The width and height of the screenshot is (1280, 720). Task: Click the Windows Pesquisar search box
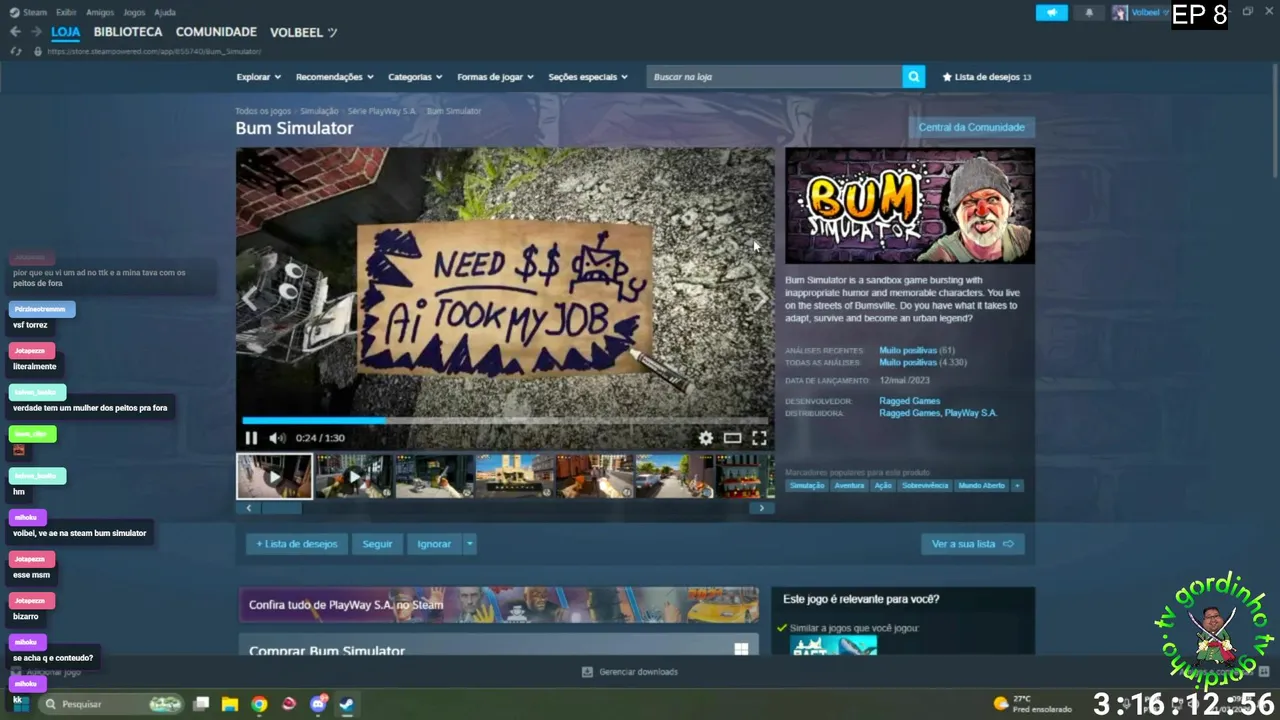(x=111, y=704)
